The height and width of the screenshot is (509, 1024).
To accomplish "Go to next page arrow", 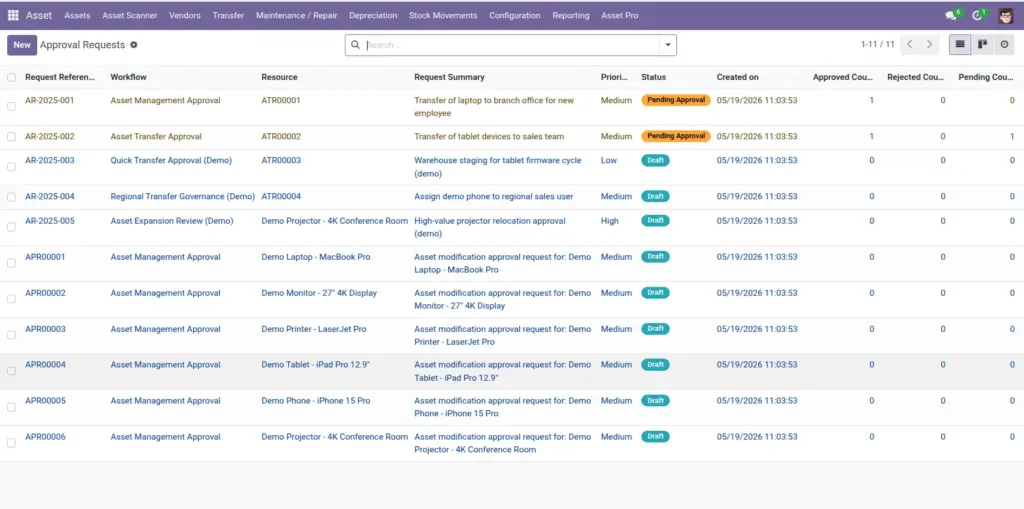I will (929, 44).
